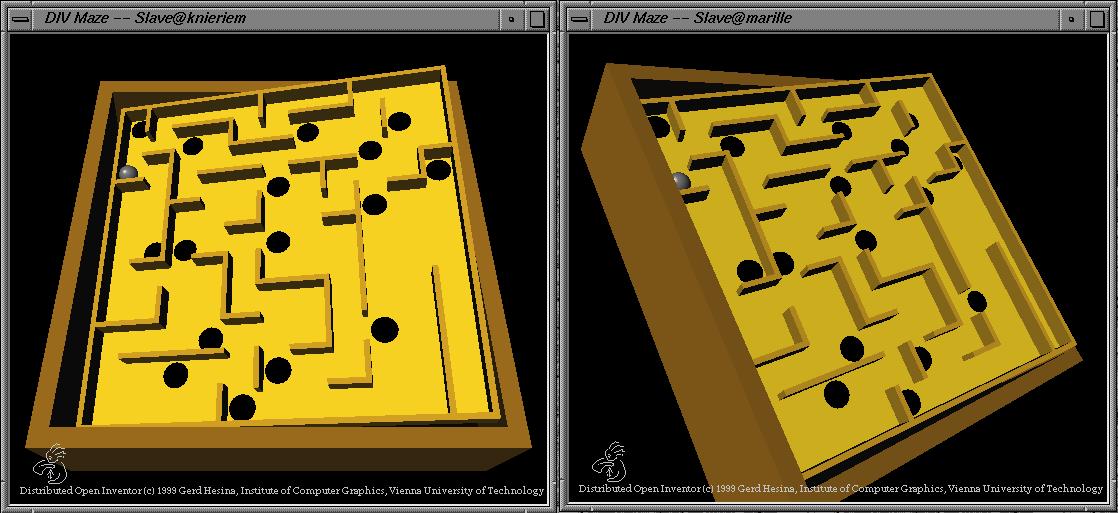Minimize the Slave@marille maze window

click(x=1069, y=19)
